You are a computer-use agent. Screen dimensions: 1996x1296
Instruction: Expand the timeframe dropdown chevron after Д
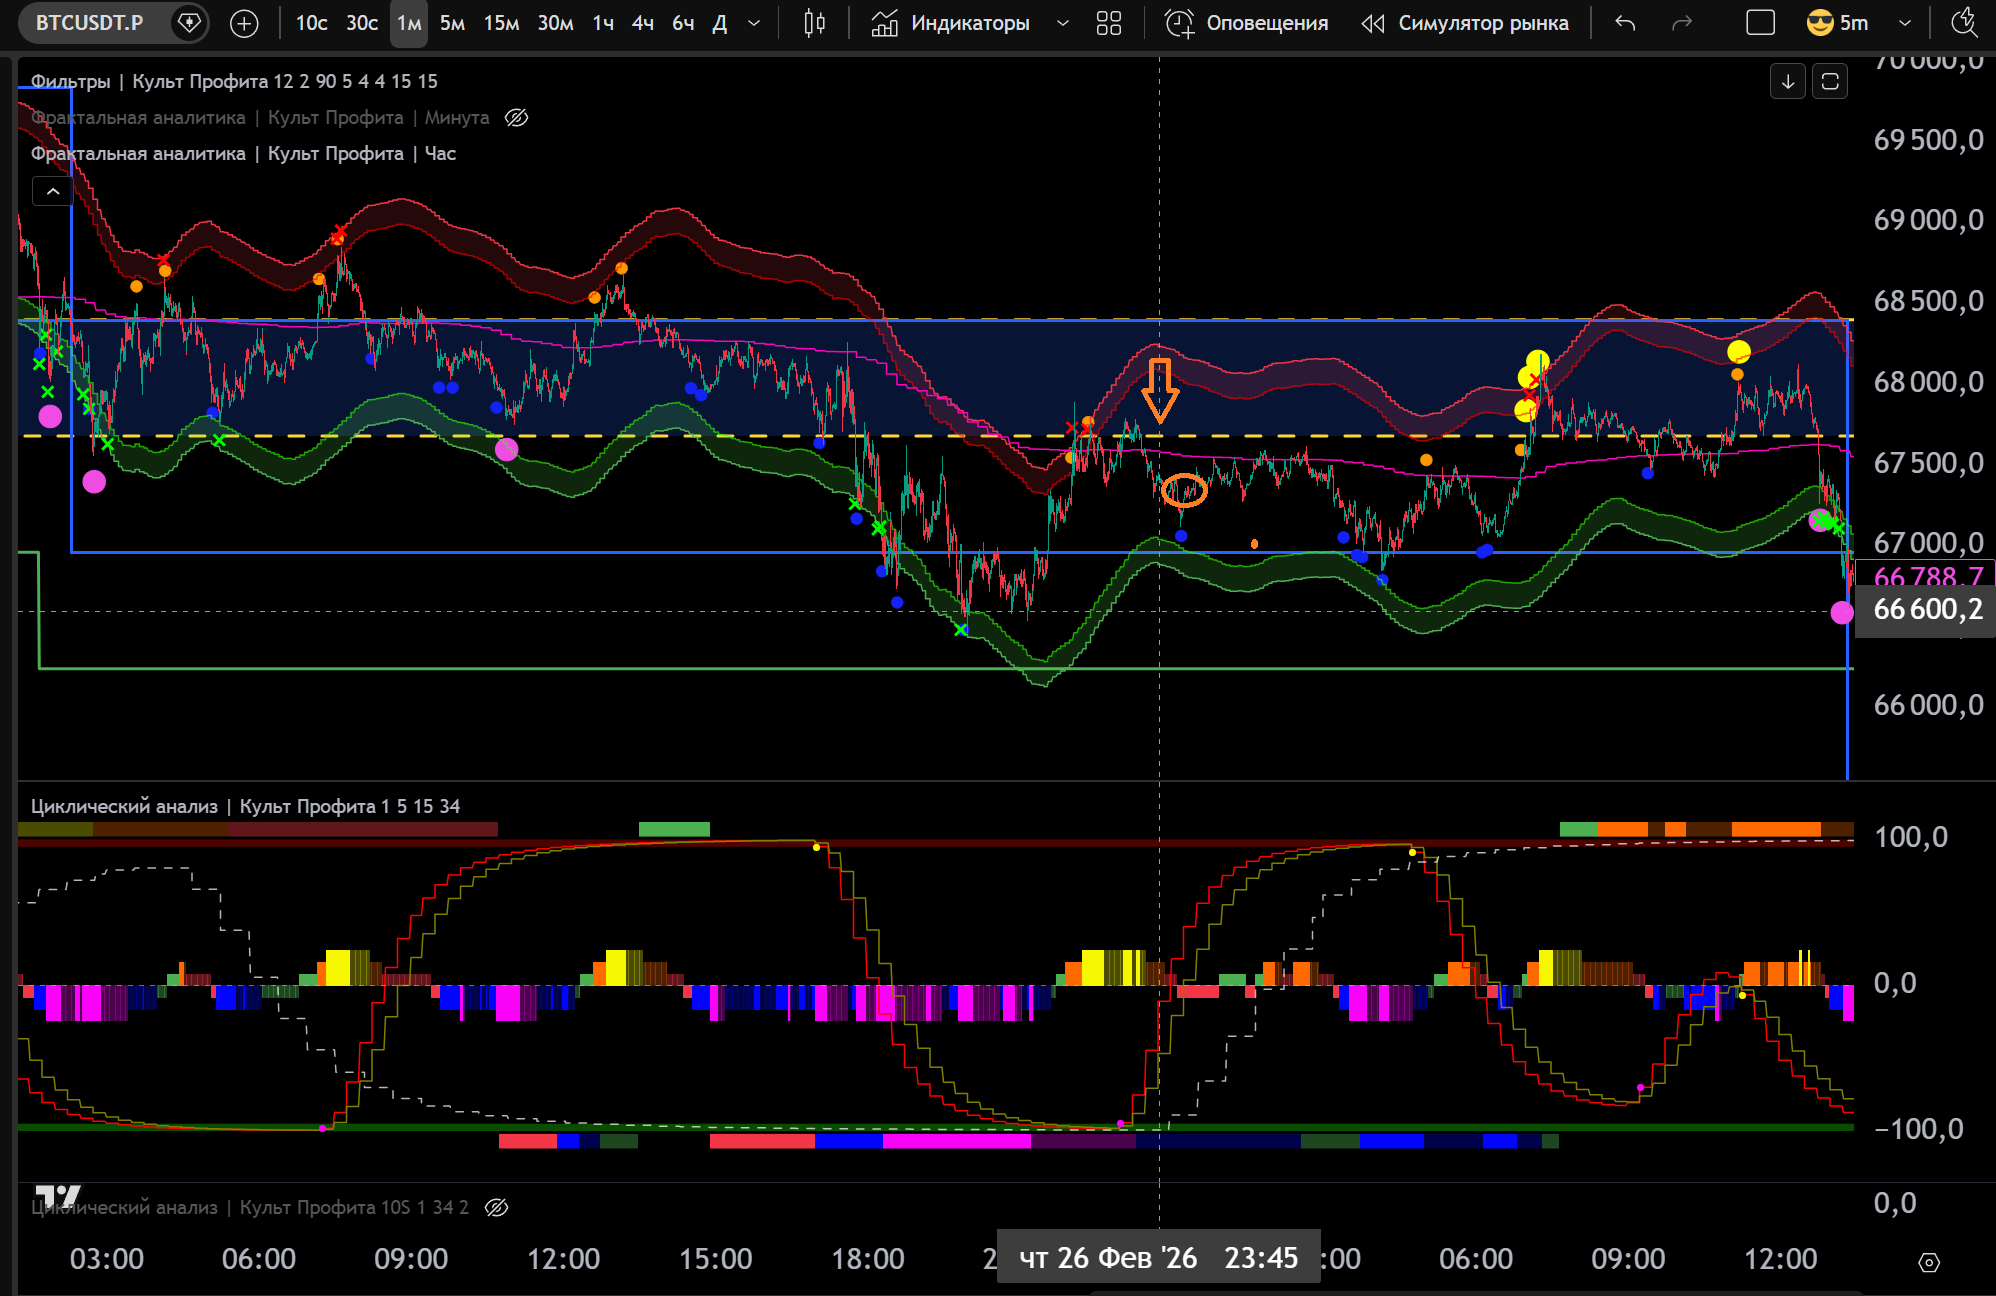[x=754, y=23]
